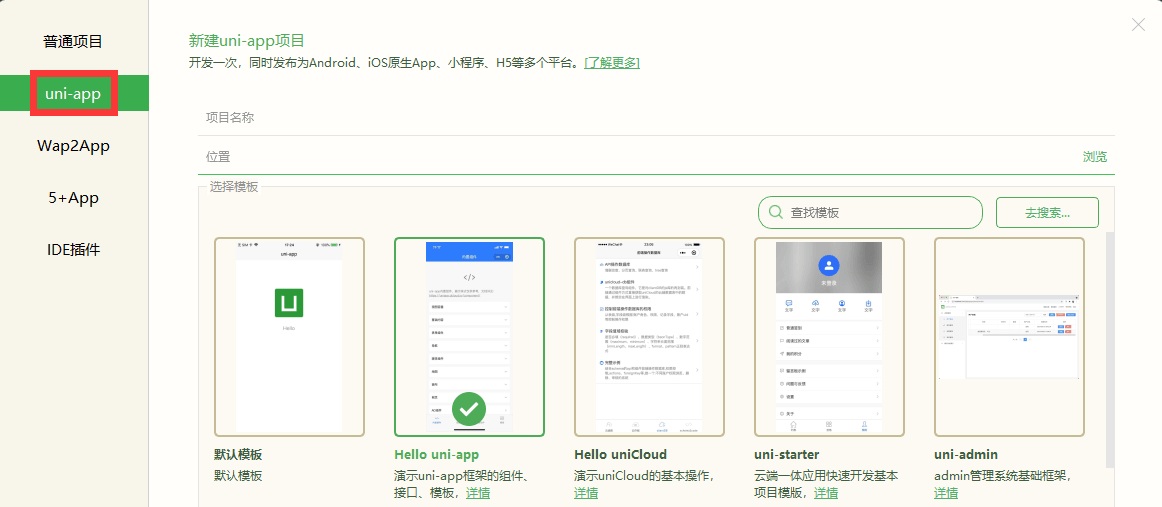Select the uni-starter template thumbnail
1162x507 pixels.
click(829, 337)
